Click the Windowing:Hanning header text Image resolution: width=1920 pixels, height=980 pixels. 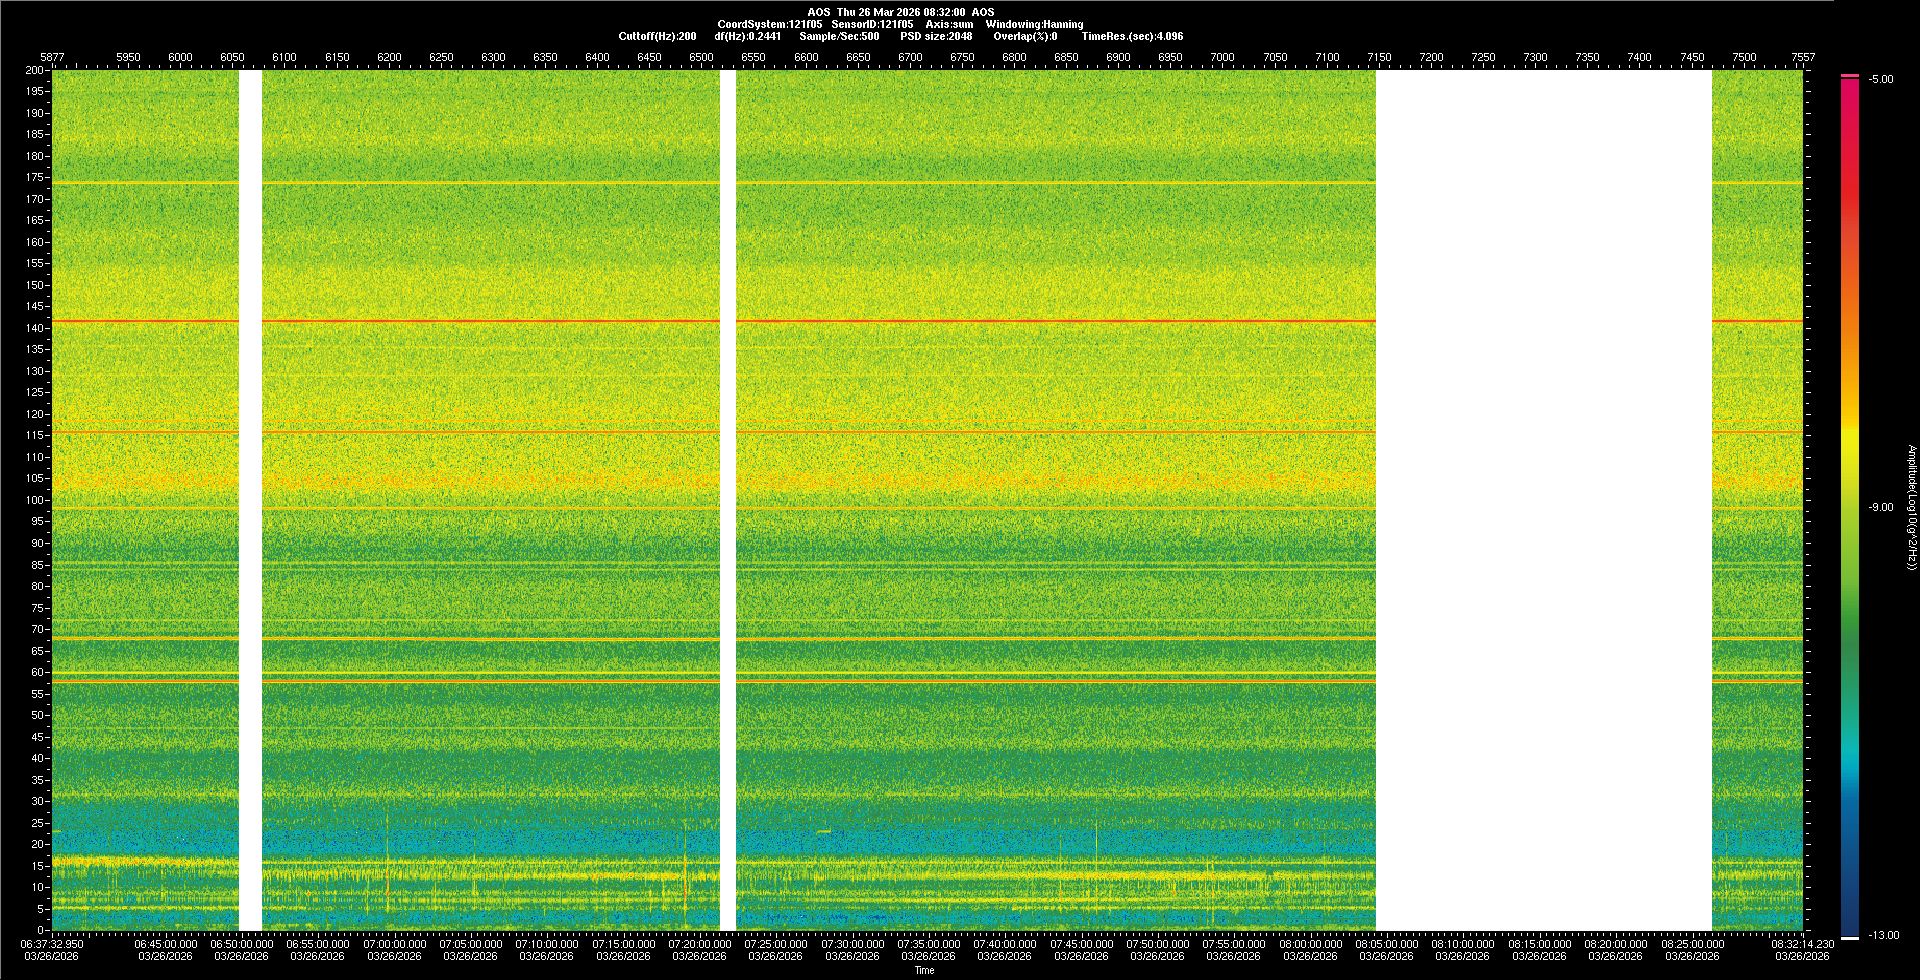pos(1034,24)
